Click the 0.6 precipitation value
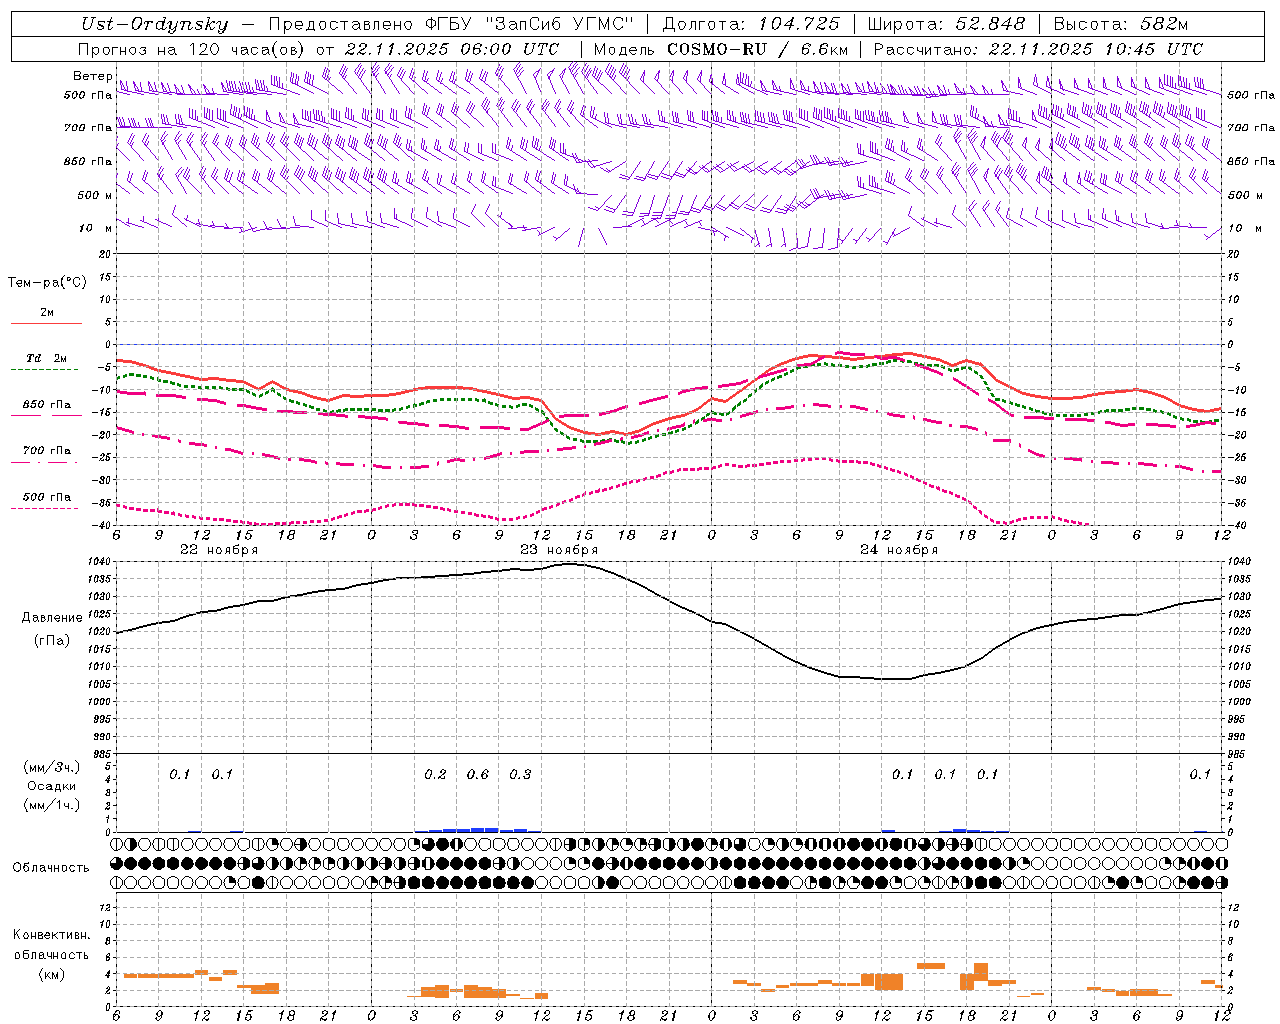Viewport: 1280px width, 1024px height. coord(478,774)
